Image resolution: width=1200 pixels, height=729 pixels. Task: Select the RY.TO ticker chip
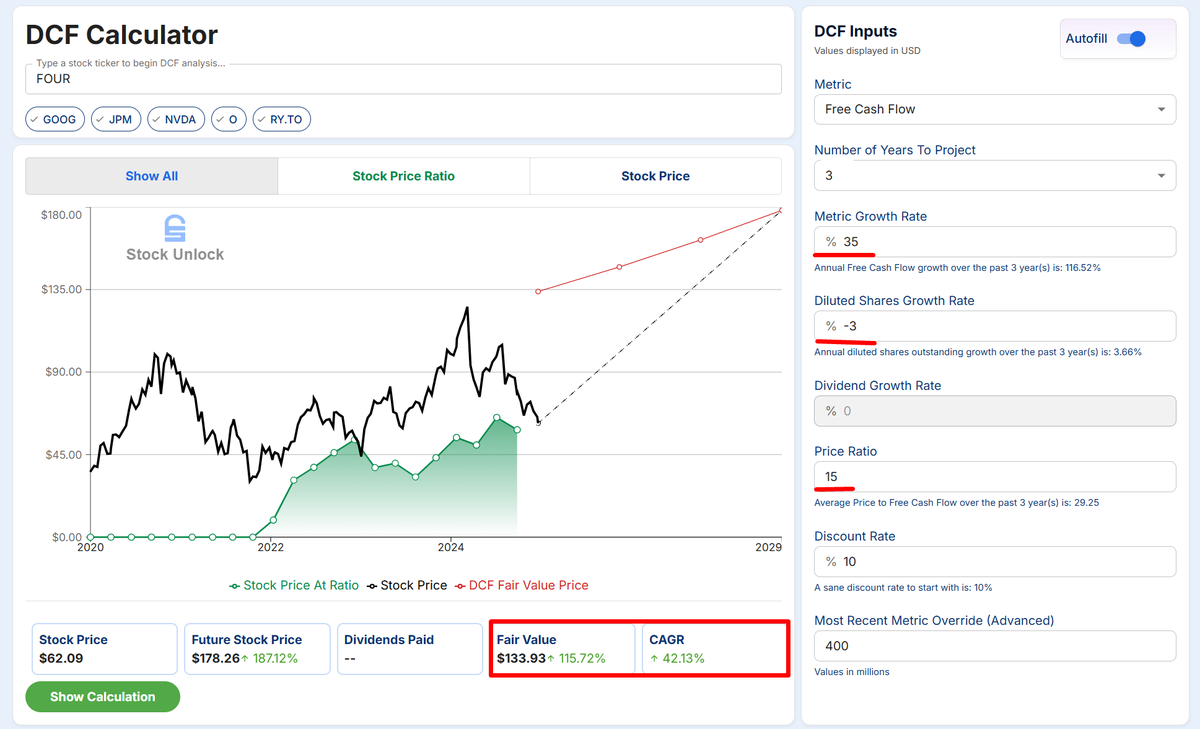tap(282, 119)
